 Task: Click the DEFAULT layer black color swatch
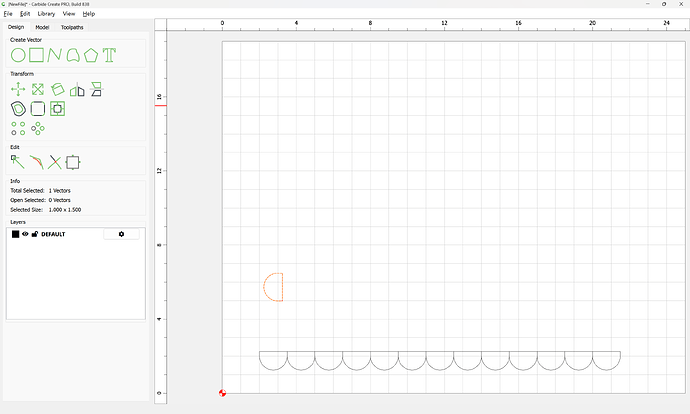tap(15, 234)
